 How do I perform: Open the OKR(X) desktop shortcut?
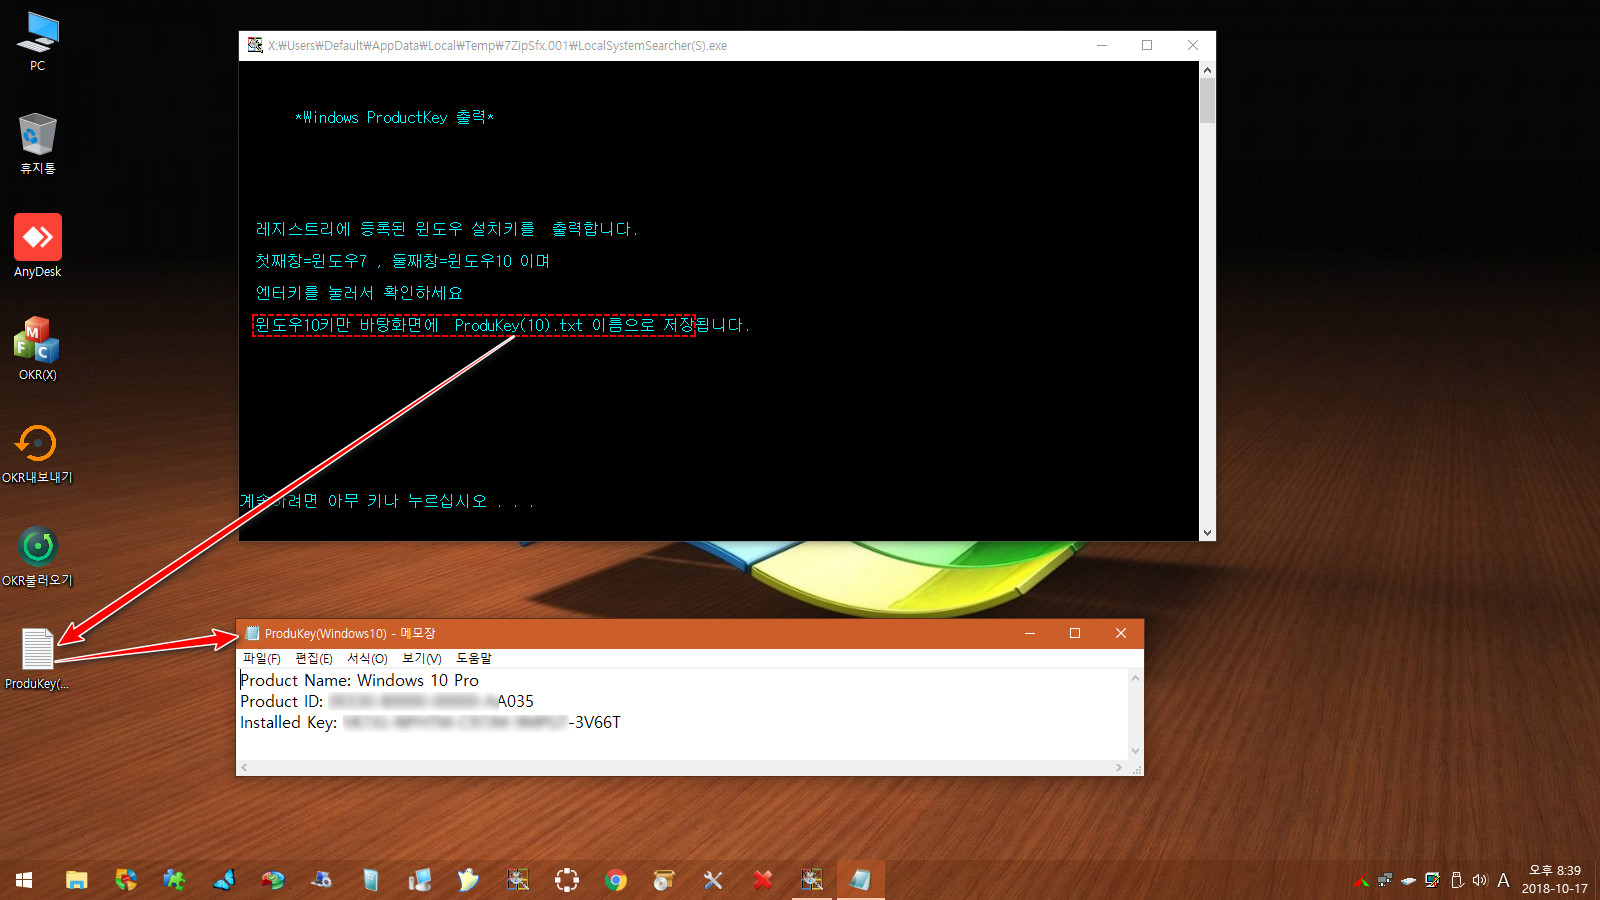point(37,348)
